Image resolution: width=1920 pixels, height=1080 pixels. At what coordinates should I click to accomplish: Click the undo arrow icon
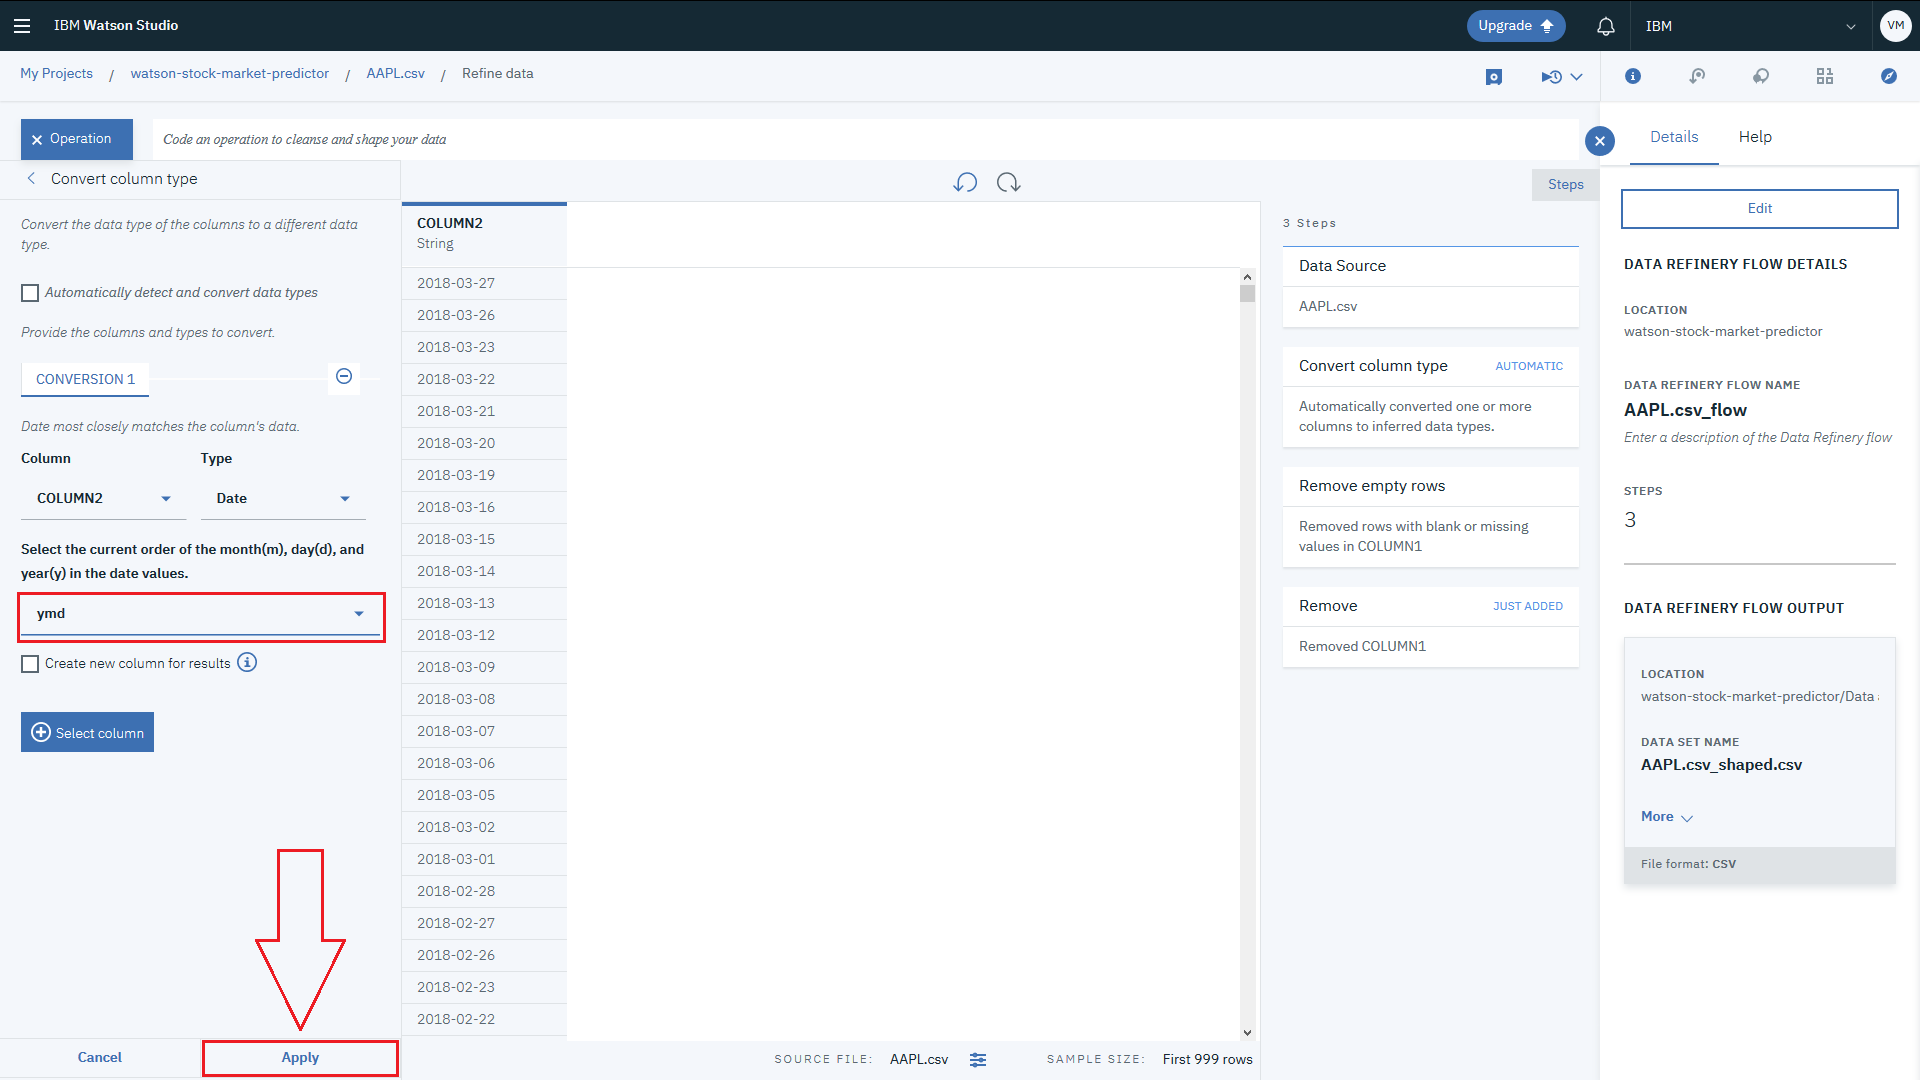pos(965,182)
